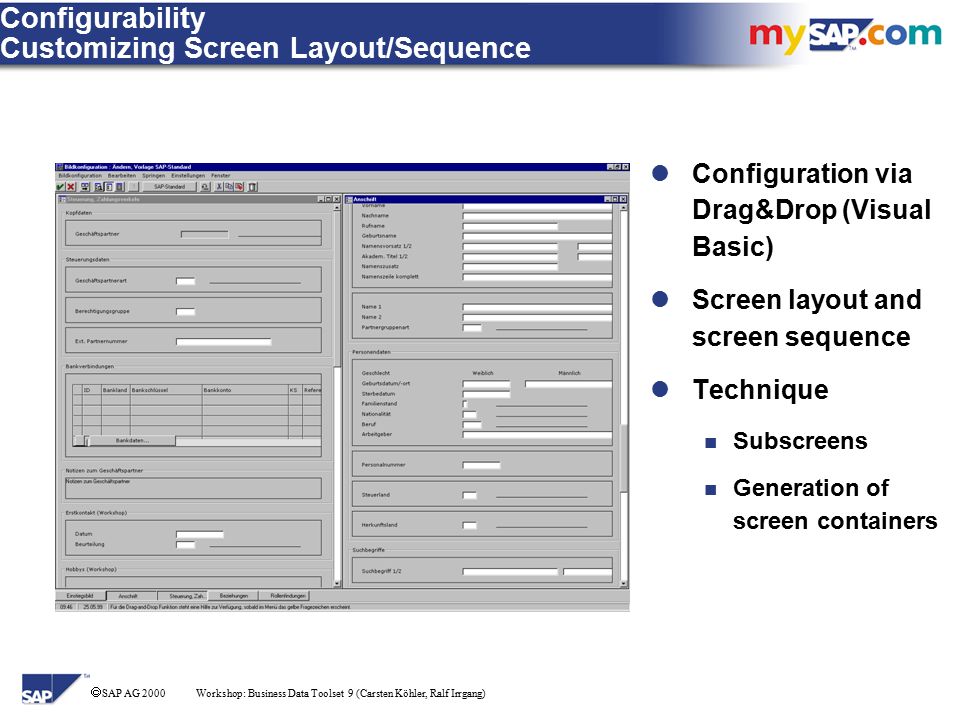Click the first Suchbegriff 1/2 field
960x720 pixels.
point(510,572)
